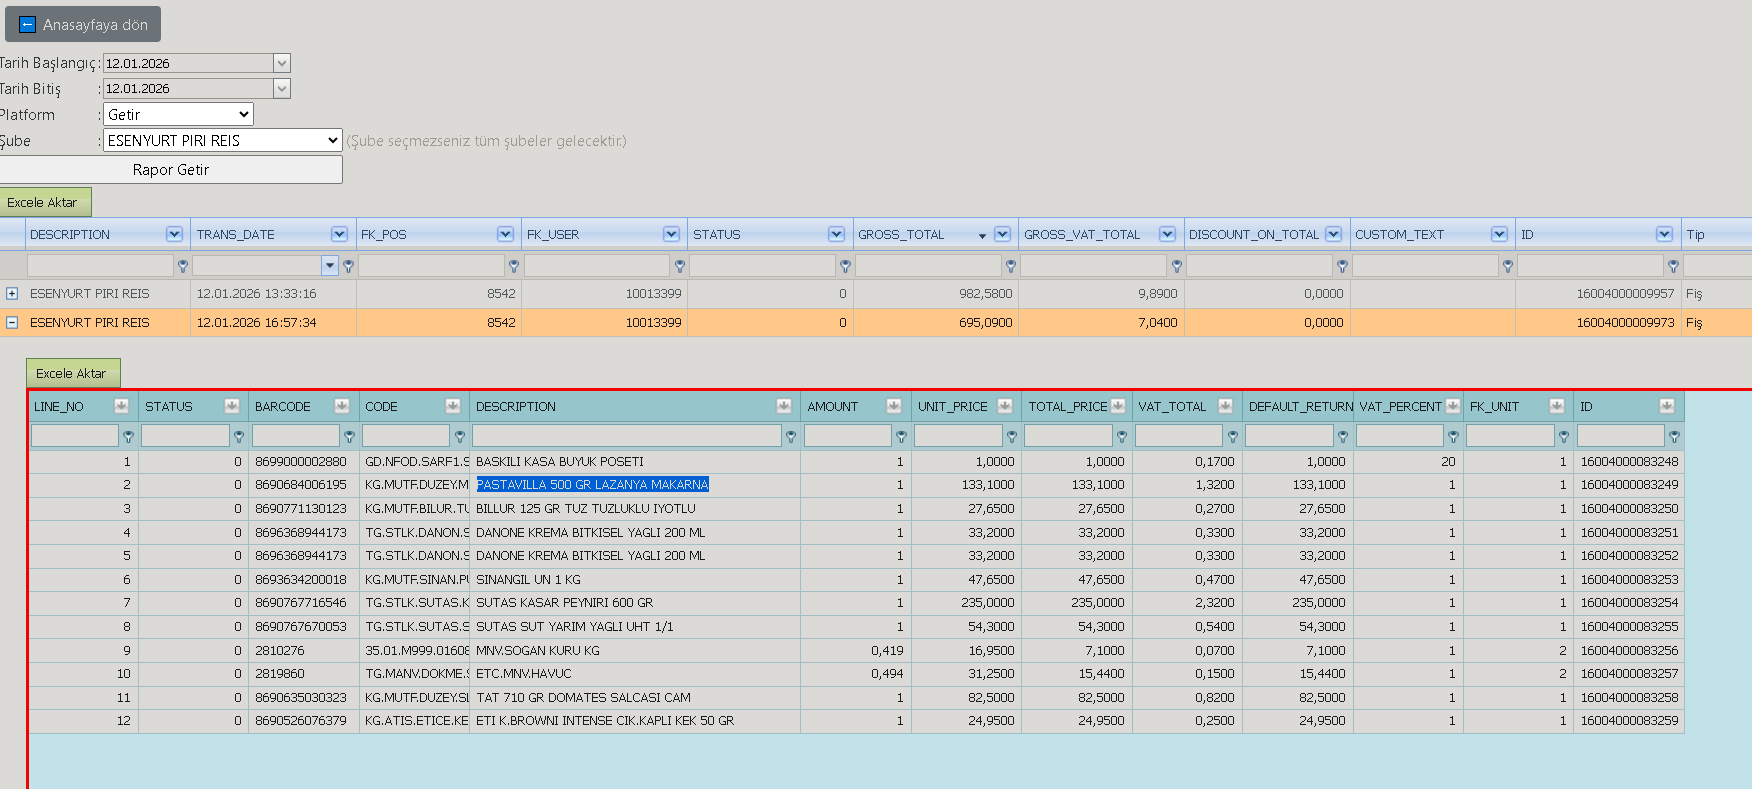Image resolution: width=1752 pixels, height=789 pixels.
Task: Click the filter icon under BARCODE column
Action: click(x=349, y=437)
